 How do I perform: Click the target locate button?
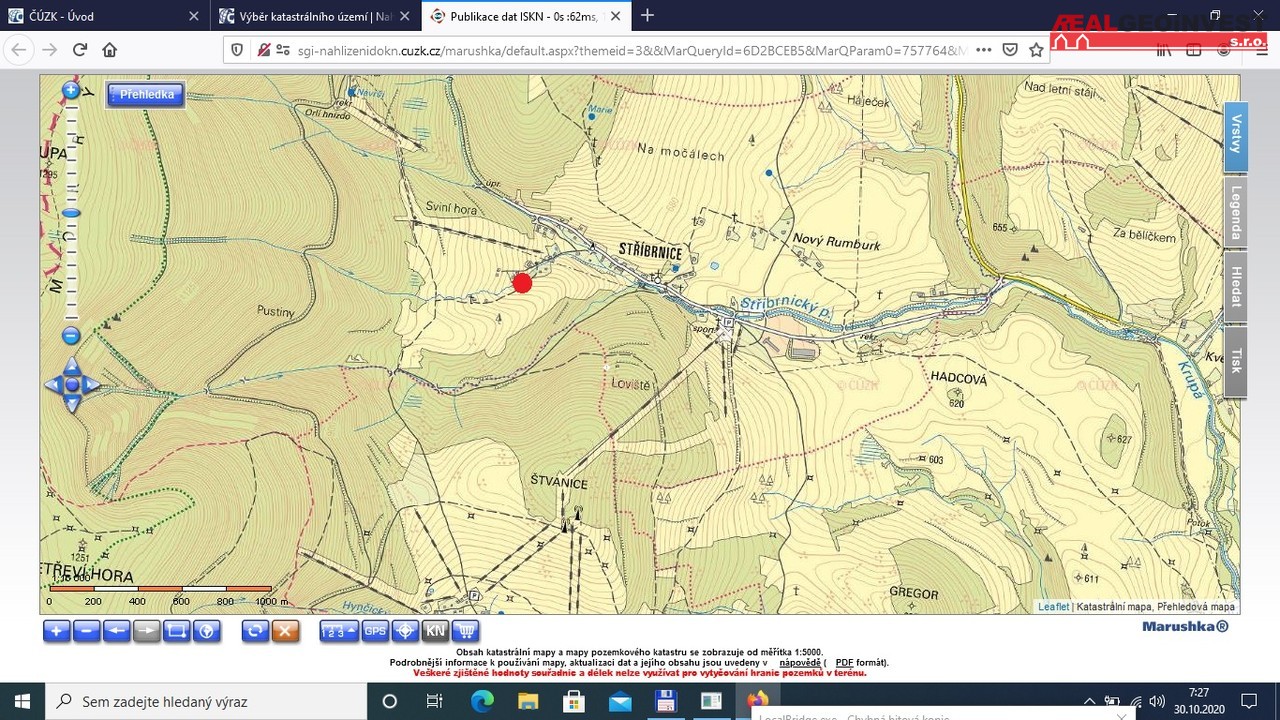(405, 631)
